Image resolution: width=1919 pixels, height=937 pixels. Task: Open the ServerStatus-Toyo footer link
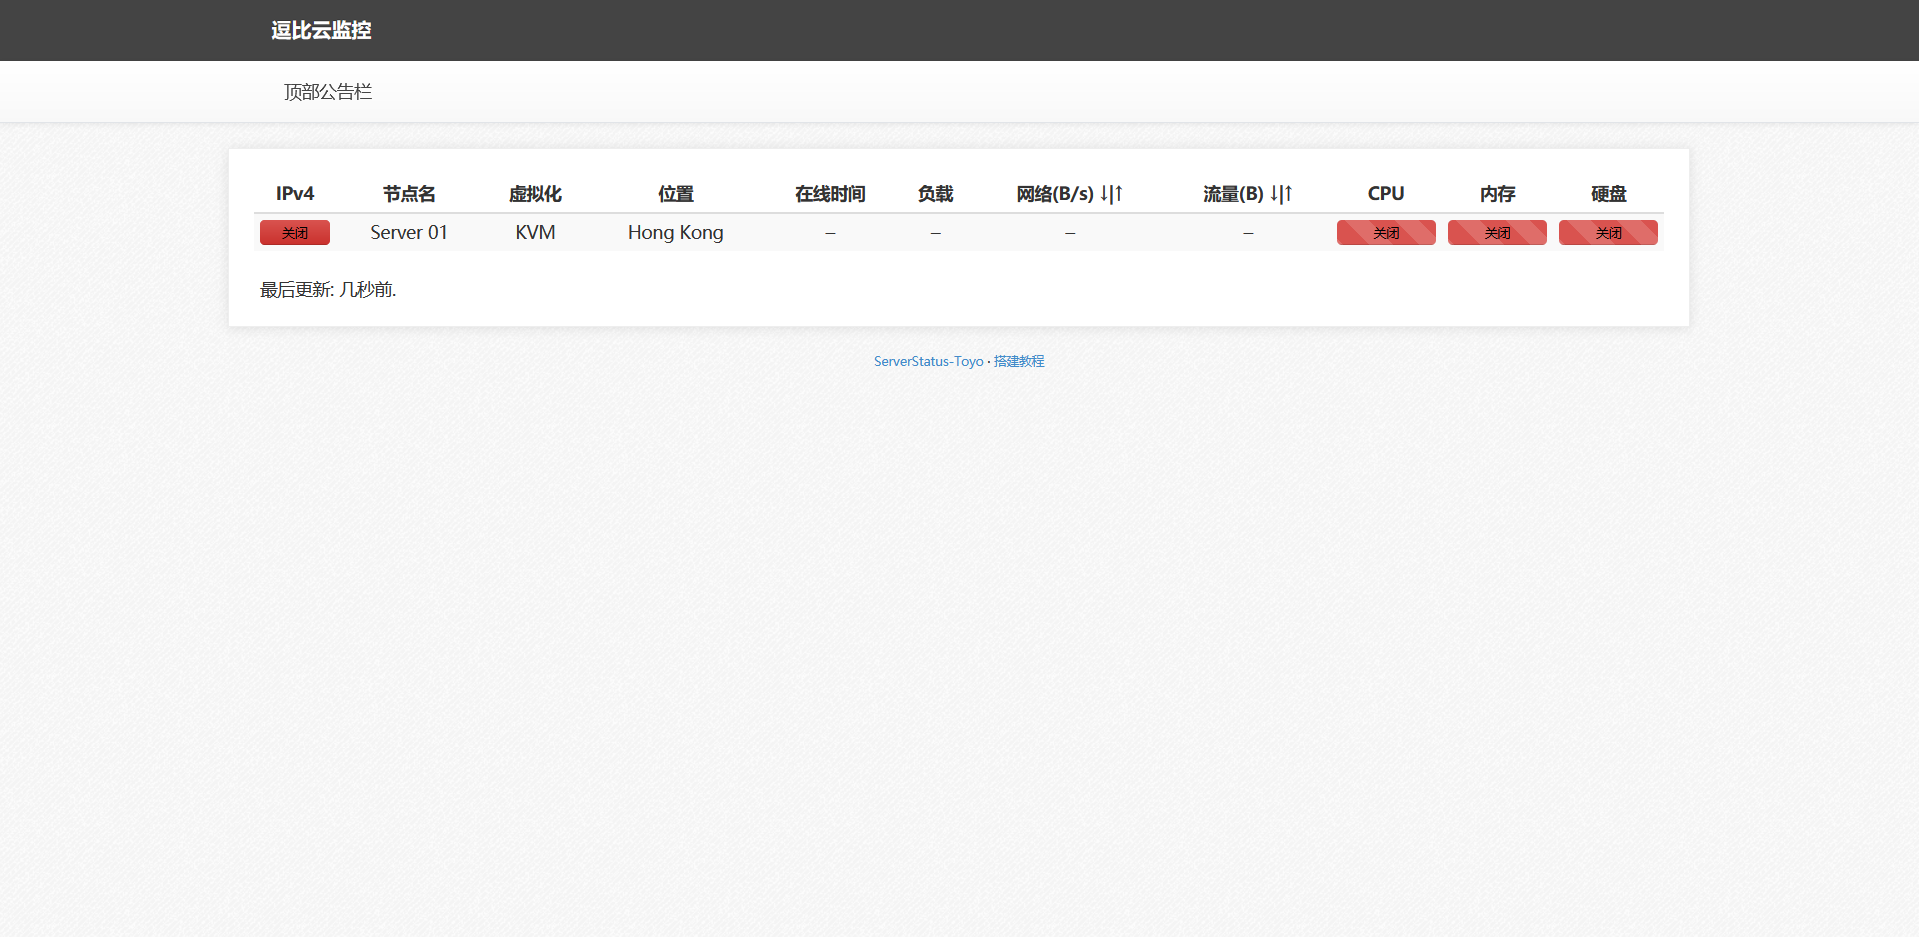coord(928,361)
